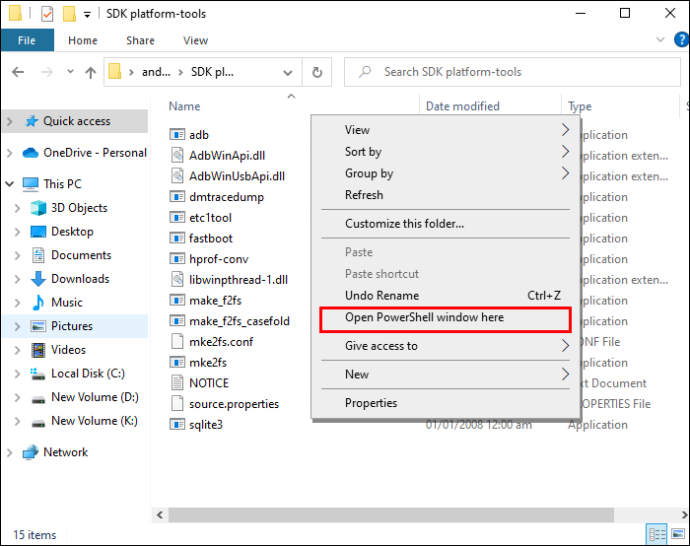This screenshot has height=546, width=690.
Task: Select the mke2fs file name
Action: [x=208, y=363]
